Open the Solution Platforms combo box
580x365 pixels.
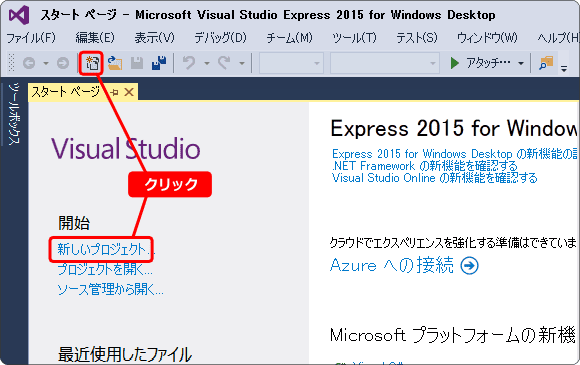(x=385, y=63)
